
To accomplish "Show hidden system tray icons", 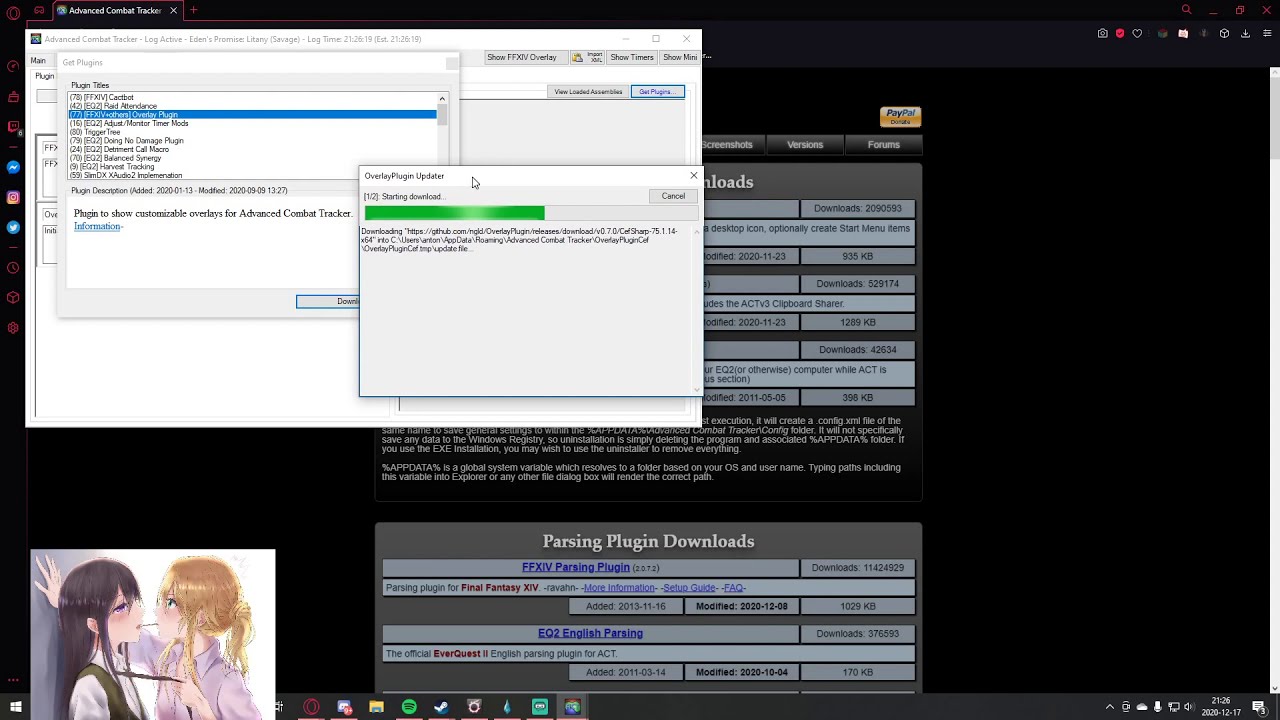I will coord(1109,707).
